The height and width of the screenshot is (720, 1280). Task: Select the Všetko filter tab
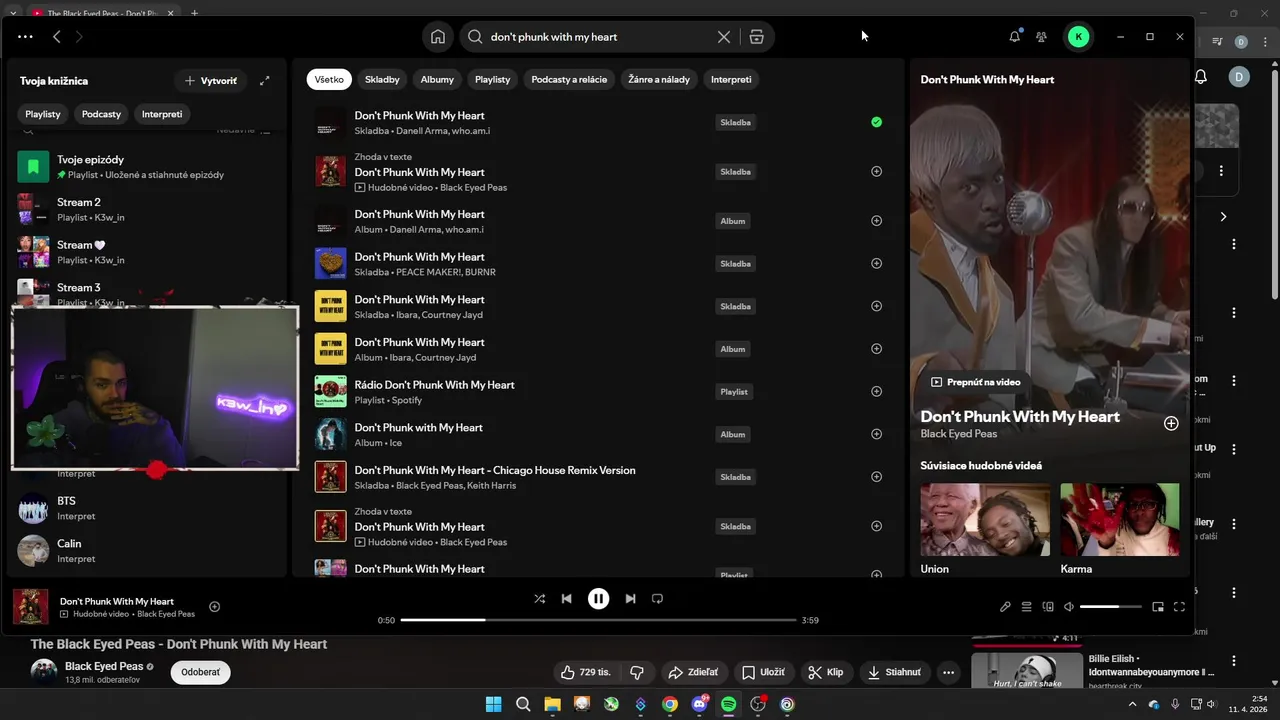[x=329, y=80]
